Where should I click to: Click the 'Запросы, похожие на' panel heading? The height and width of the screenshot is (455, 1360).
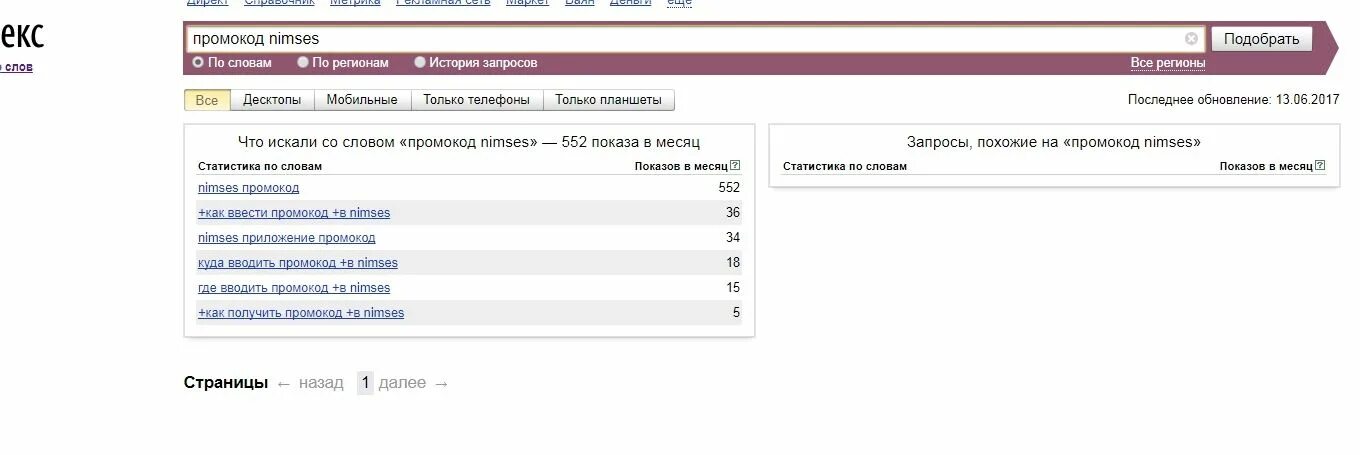click(x=1054, y=142)
